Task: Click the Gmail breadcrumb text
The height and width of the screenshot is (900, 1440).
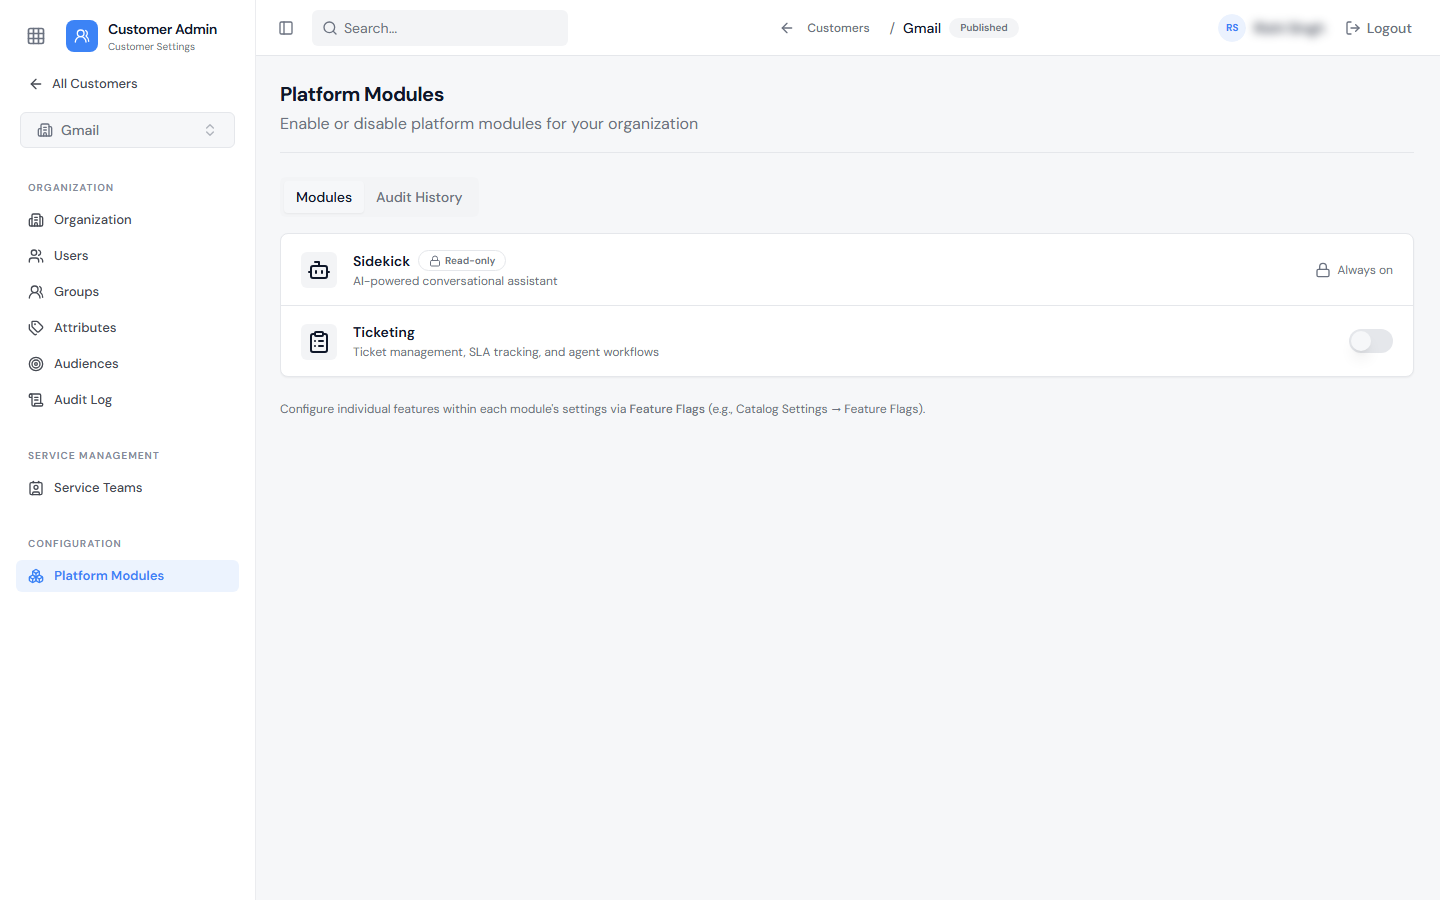Action: (922, 28)
